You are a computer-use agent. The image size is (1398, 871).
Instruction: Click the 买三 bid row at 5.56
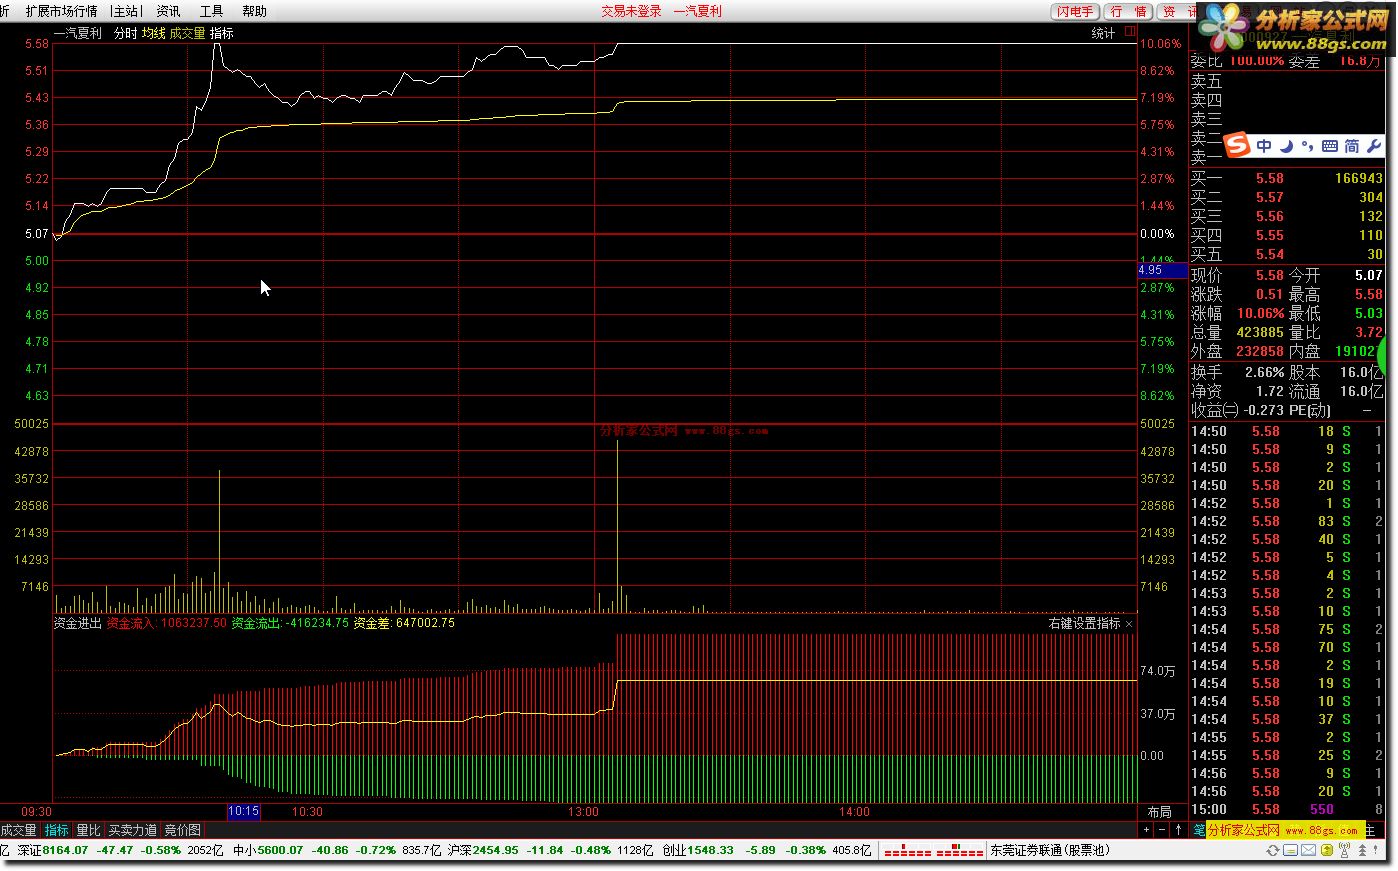[x=1287, y=216]
